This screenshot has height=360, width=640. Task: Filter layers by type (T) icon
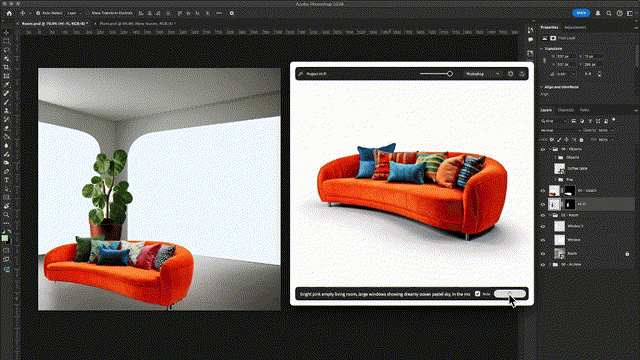(x=590, y=121)
